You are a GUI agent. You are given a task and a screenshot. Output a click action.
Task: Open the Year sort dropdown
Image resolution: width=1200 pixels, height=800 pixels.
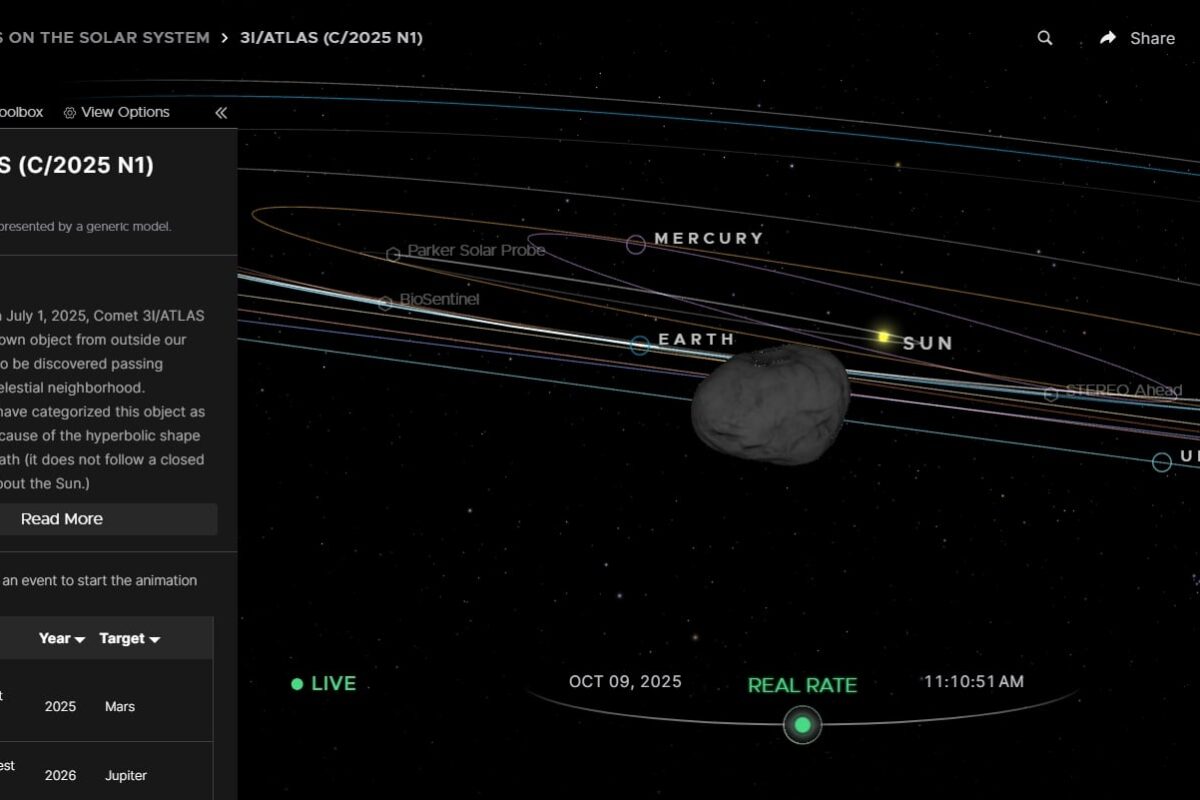[x=60, y=638]
